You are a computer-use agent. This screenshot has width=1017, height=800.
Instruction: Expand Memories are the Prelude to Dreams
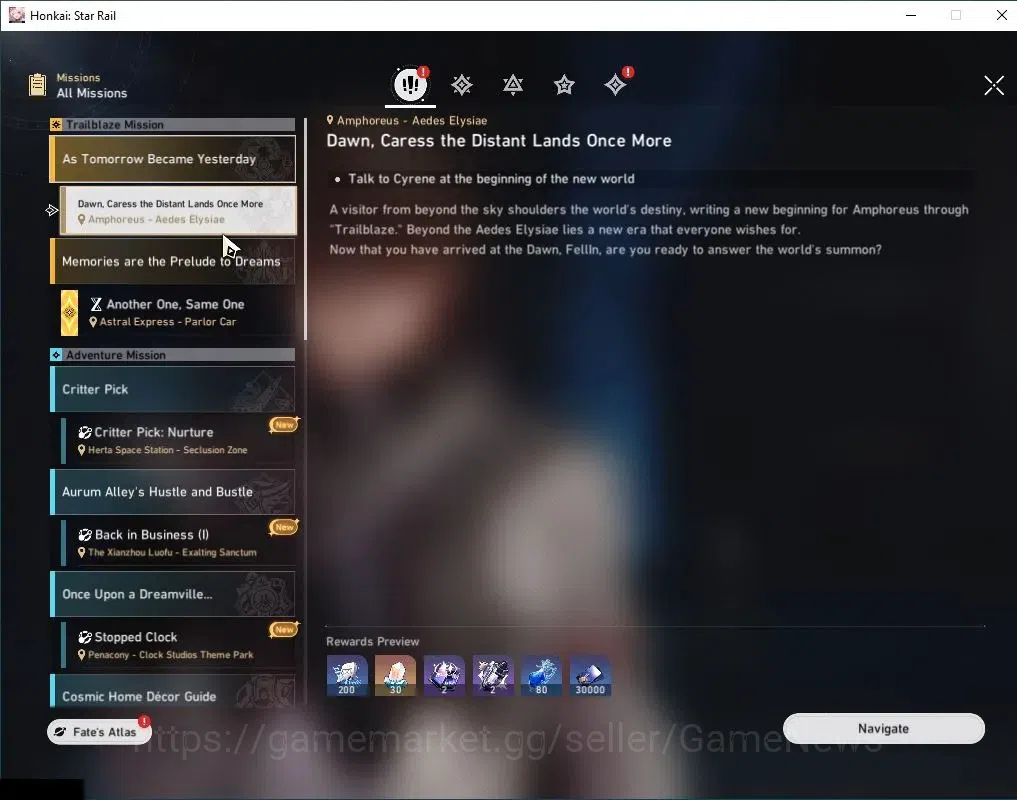coord(173,261)
